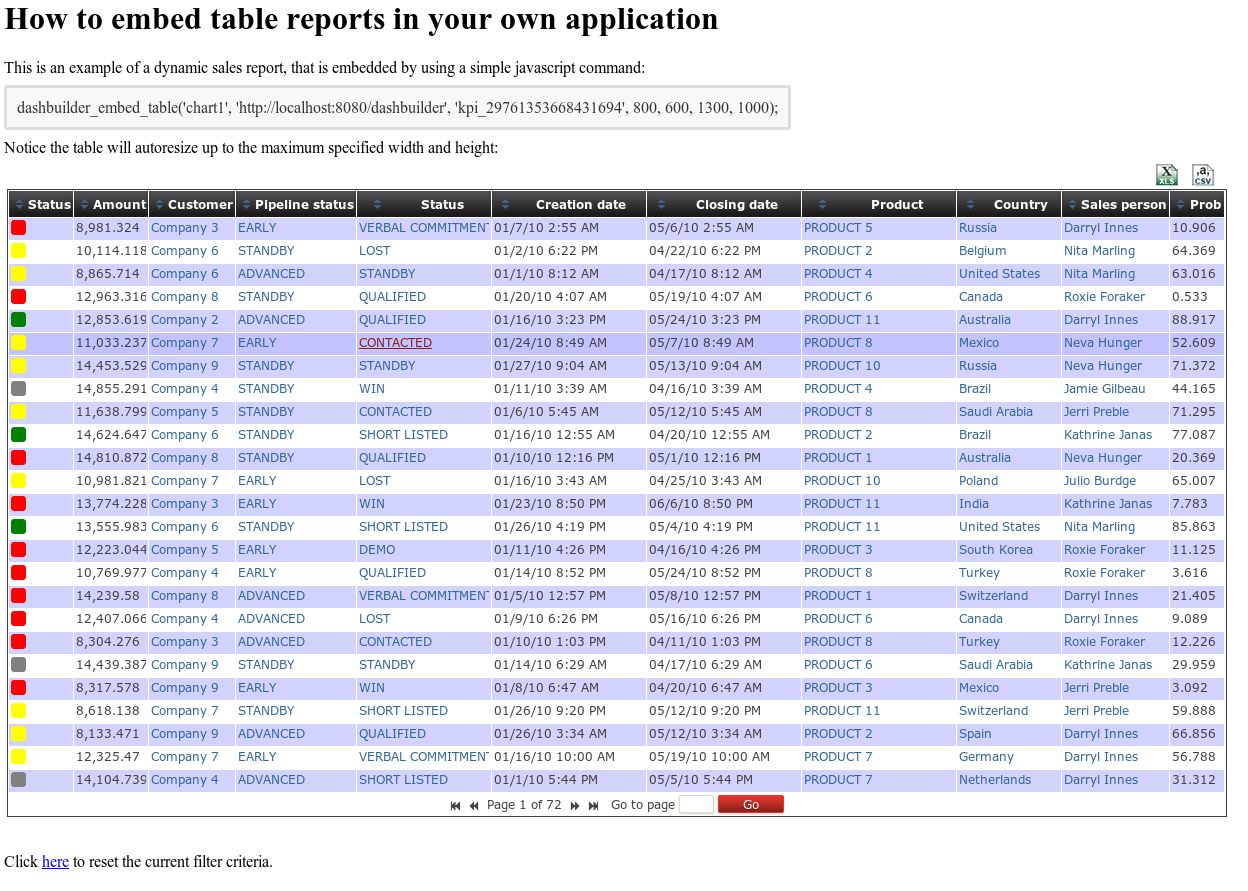Sort arrows icon on Amount column
Viewport: 1248px width, 891px height.
point(84,204)
